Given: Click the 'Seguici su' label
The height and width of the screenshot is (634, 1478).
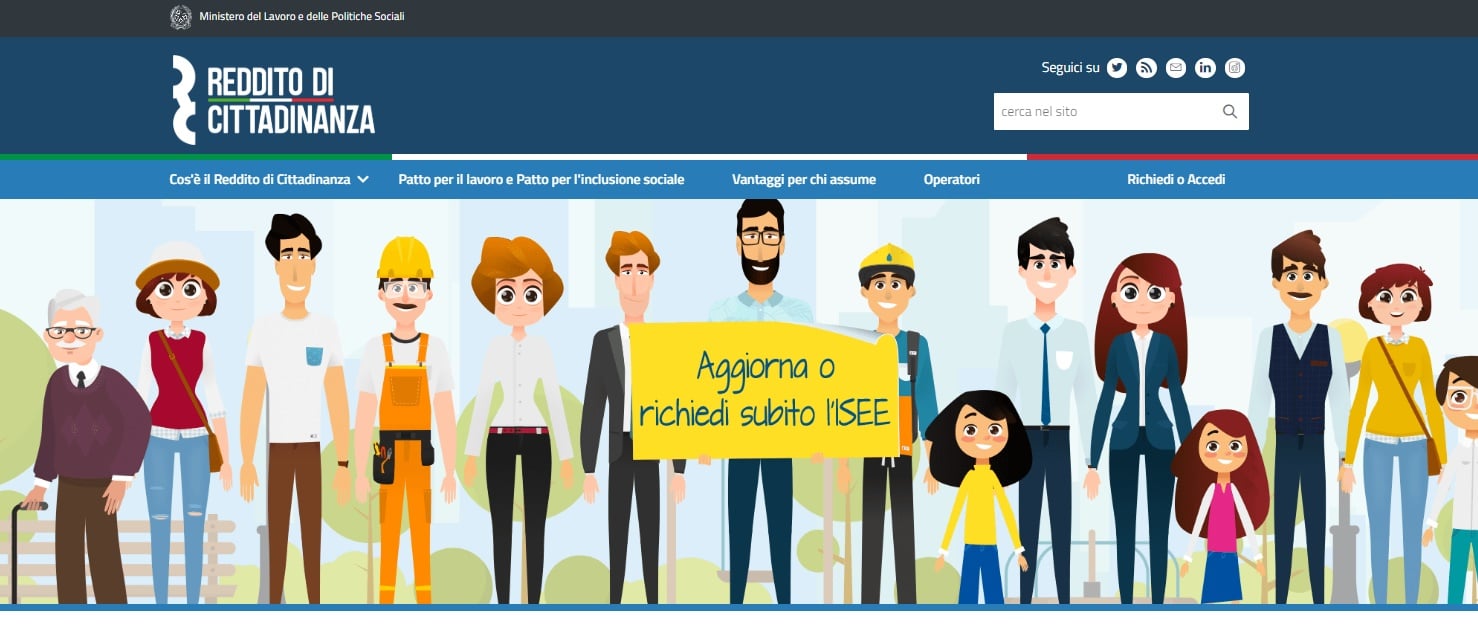Looking at the screenshot, I should (x=1070, y=68).
